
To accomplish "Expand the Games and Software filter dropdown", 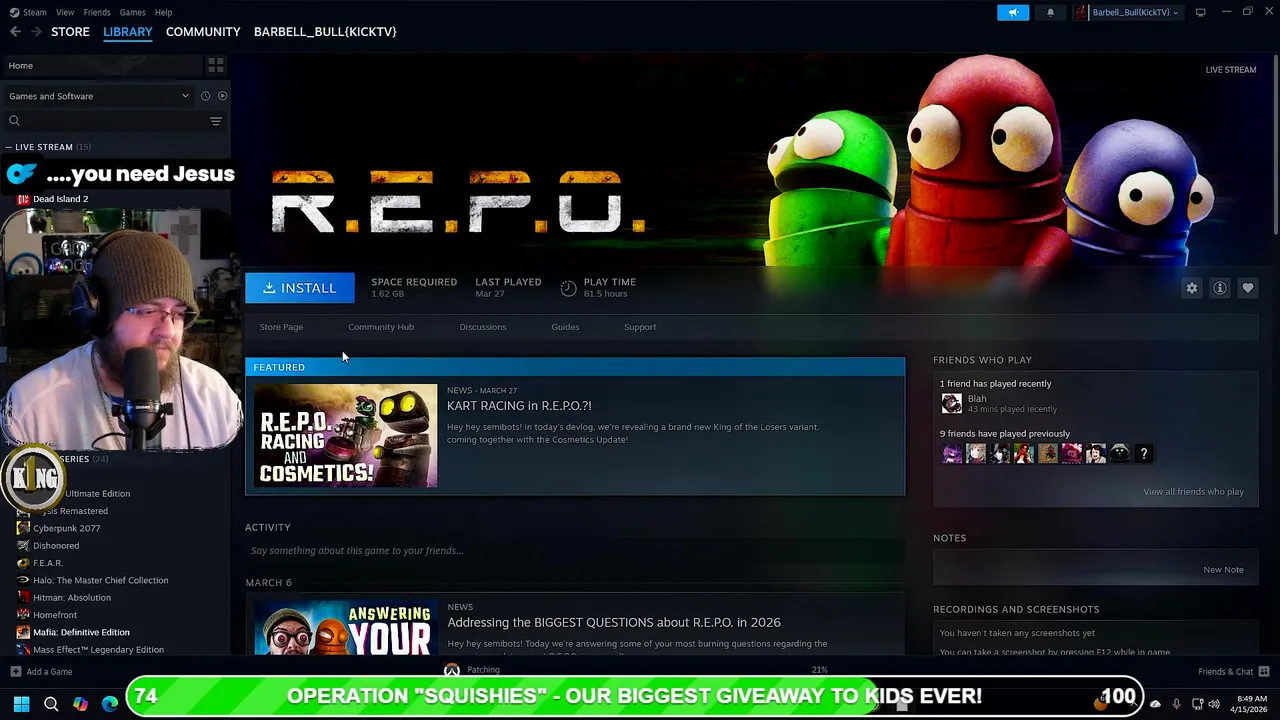I will click(98, 96).
